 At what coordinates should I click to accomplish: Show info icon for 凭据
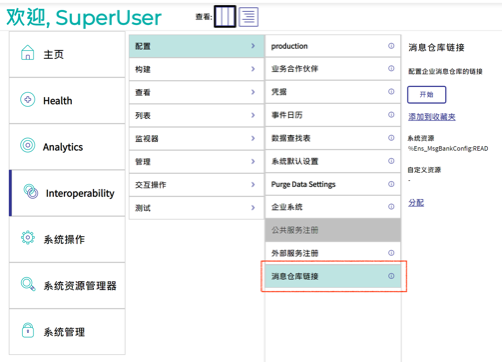(391, 91)
